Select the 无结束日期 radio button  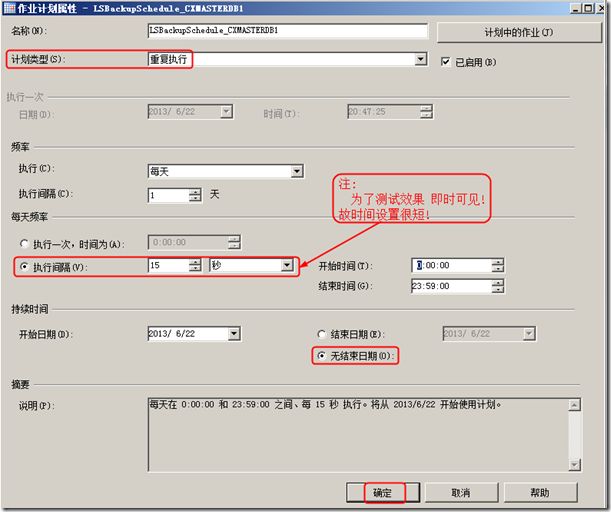[321, 355]
